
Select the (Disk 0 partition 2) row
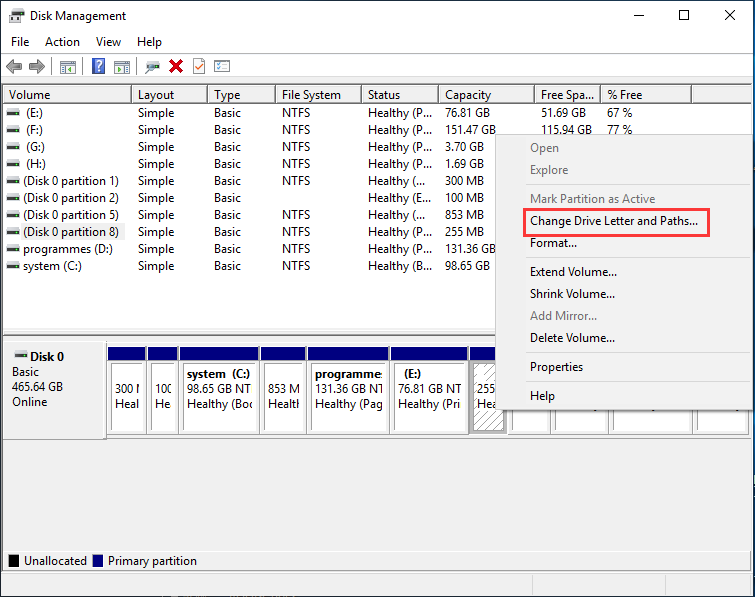click(x=71, y=198)
